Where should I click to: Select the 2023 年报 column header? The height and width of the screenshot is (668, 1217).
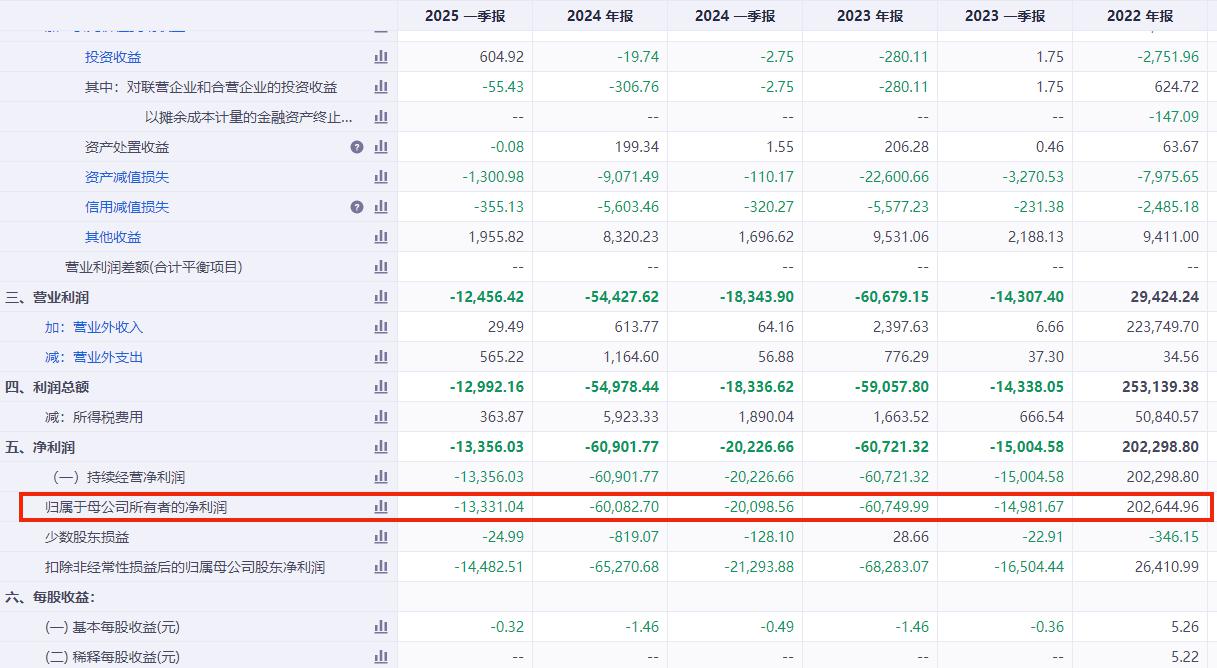869,15
